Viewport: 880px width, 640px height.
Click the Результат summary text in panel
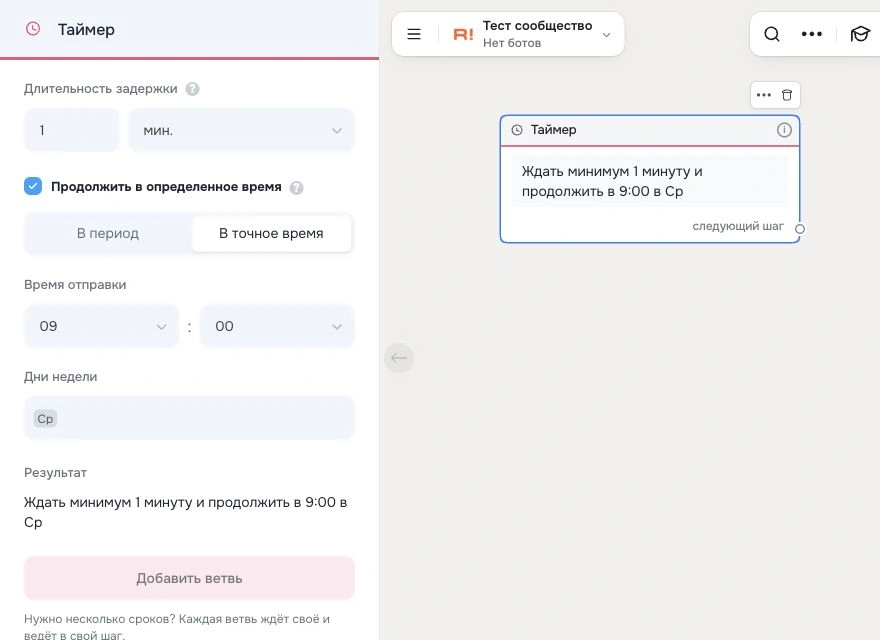pyautogui.click(x=185, y=512)
